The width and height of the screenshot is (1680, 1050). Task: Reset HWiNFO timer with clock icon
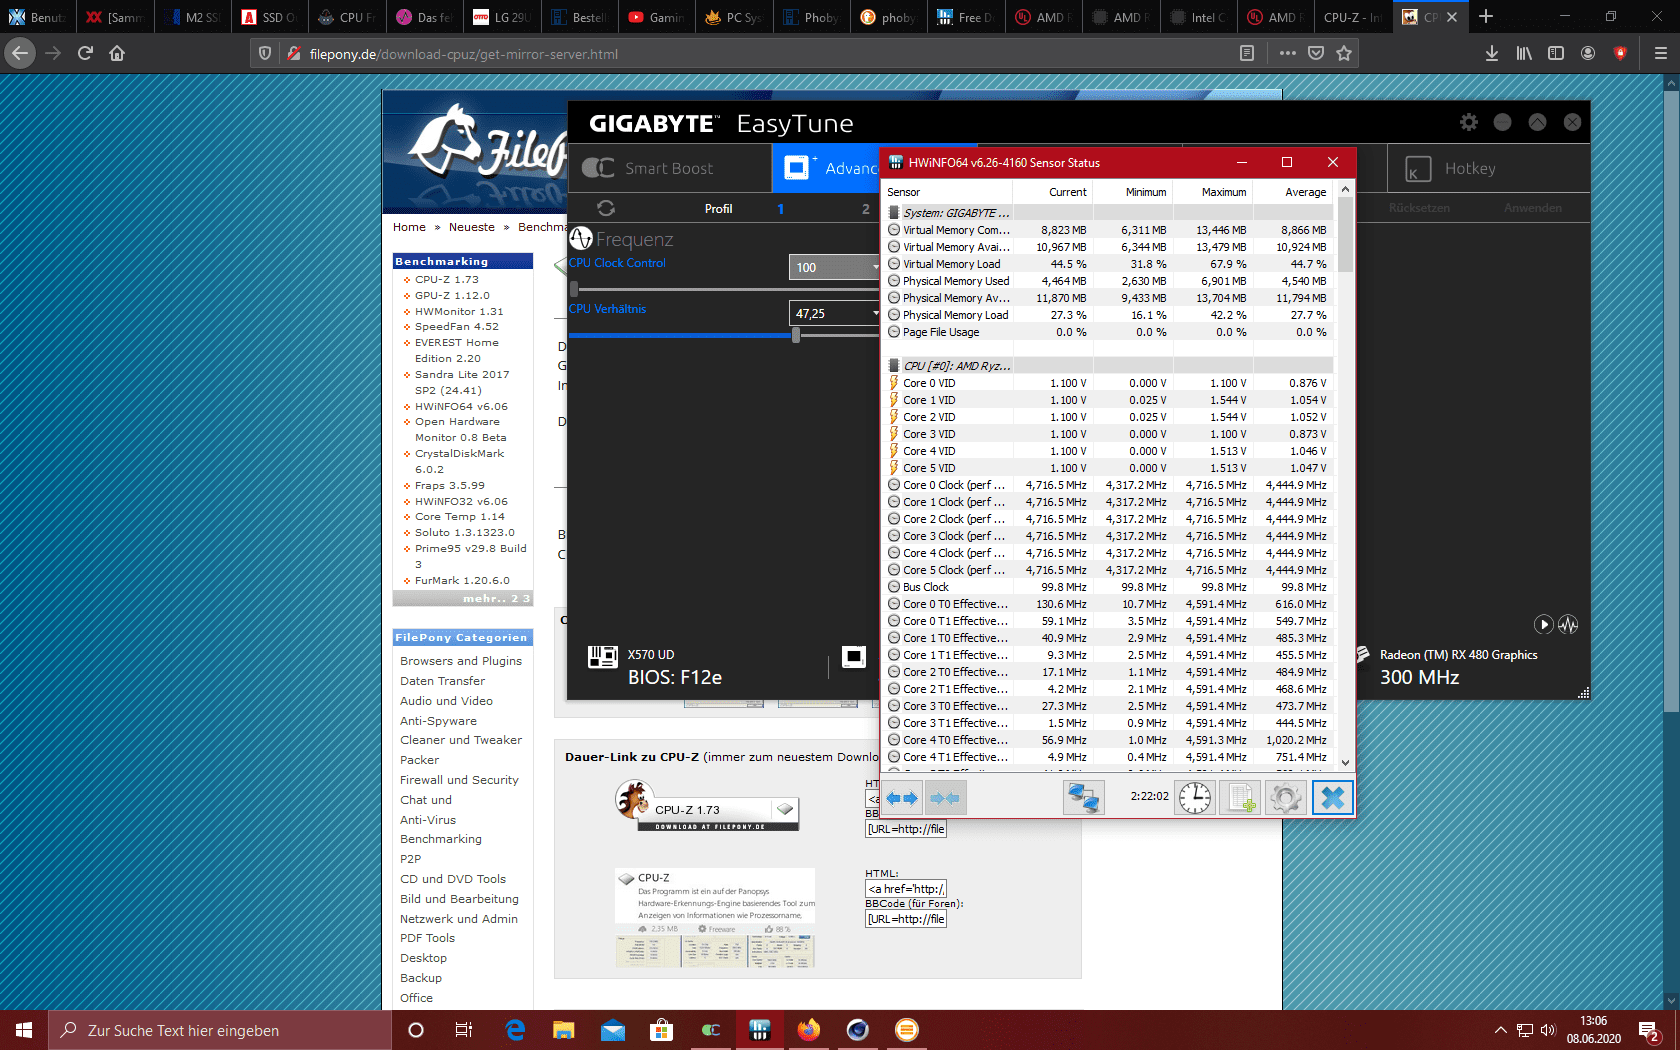pos(1195,797)
